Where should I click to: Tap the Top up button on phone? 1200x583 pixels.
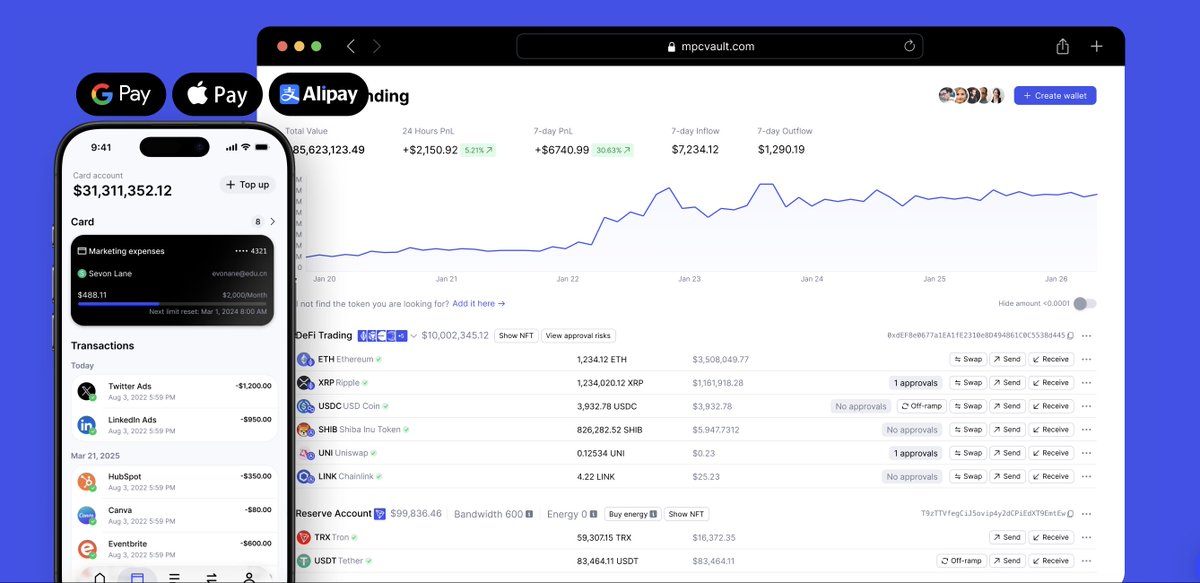coord(247,185)
